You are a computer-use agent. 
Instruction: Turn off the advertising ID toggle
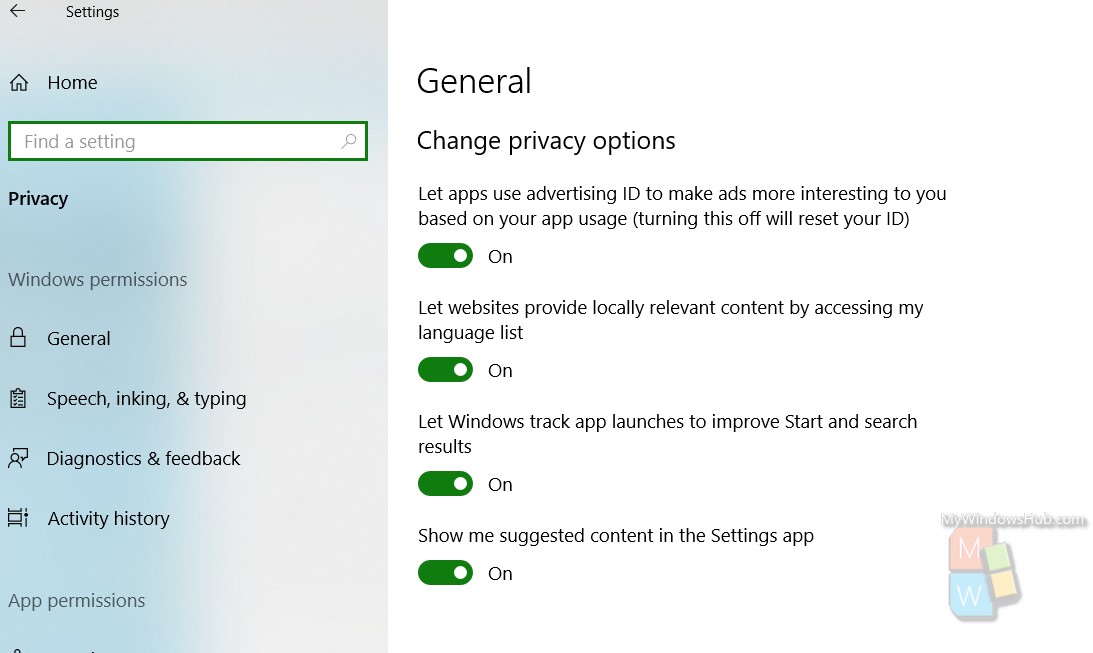click(445, 256)
